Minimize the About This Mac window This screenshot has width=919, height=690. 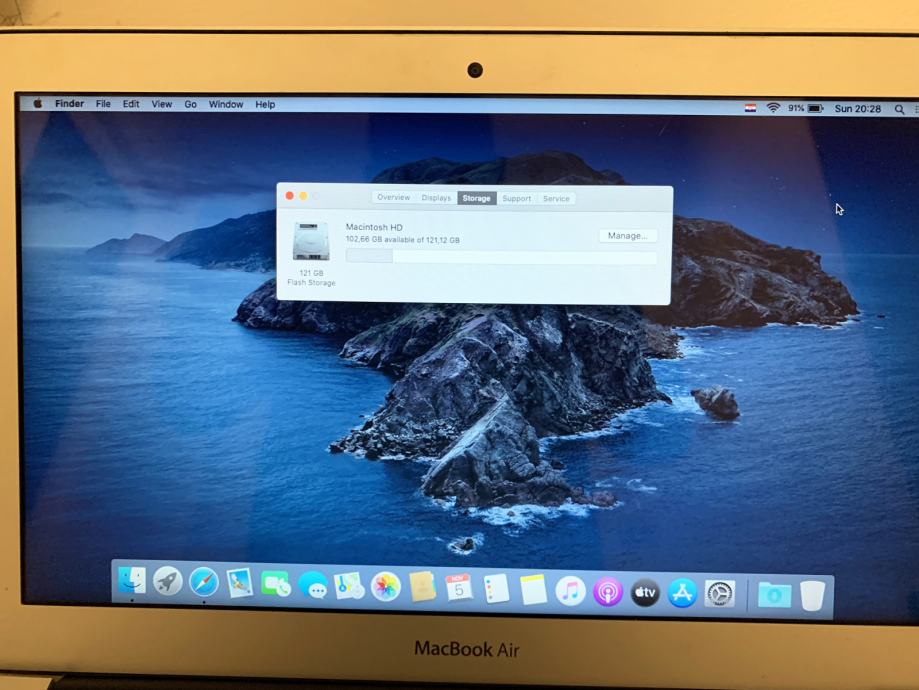pyautogui.click(x=303, y=196)
